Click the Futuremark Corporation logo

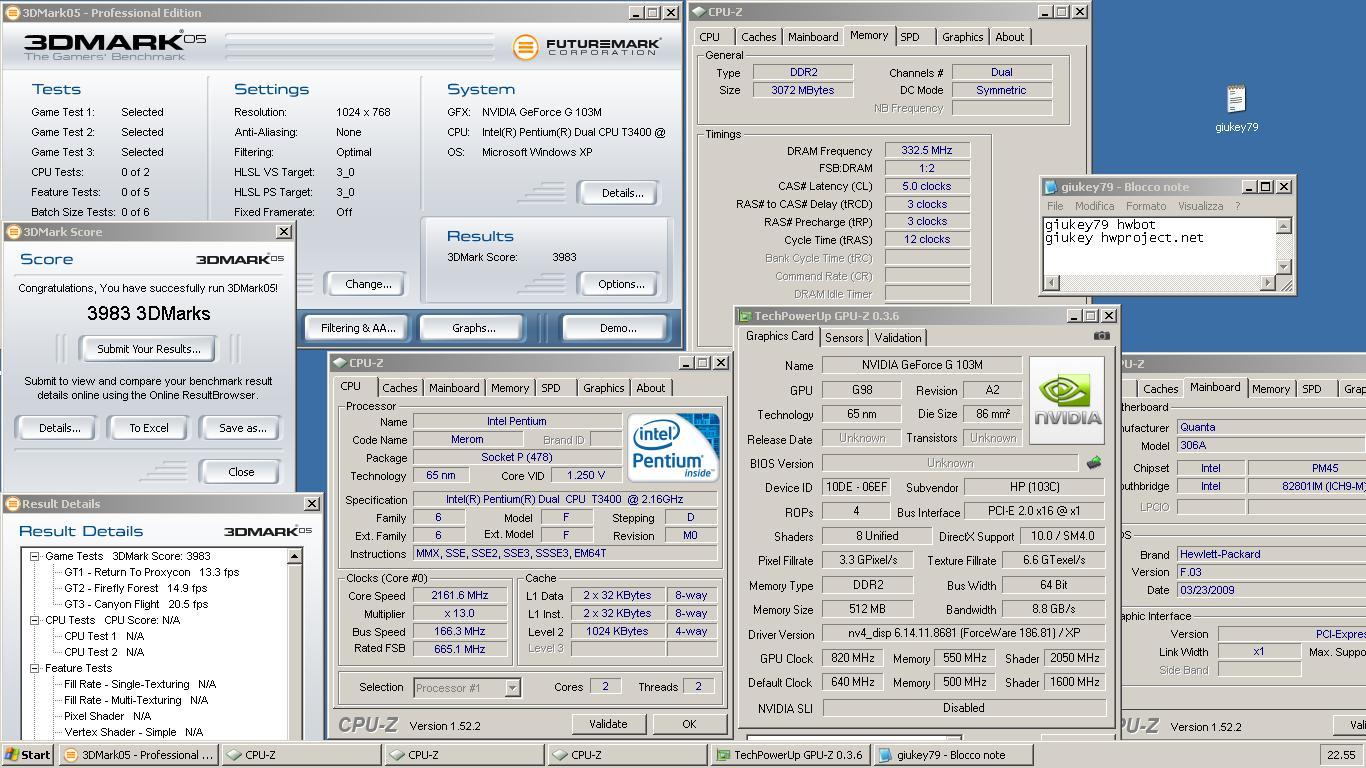[x=586, y=46]
